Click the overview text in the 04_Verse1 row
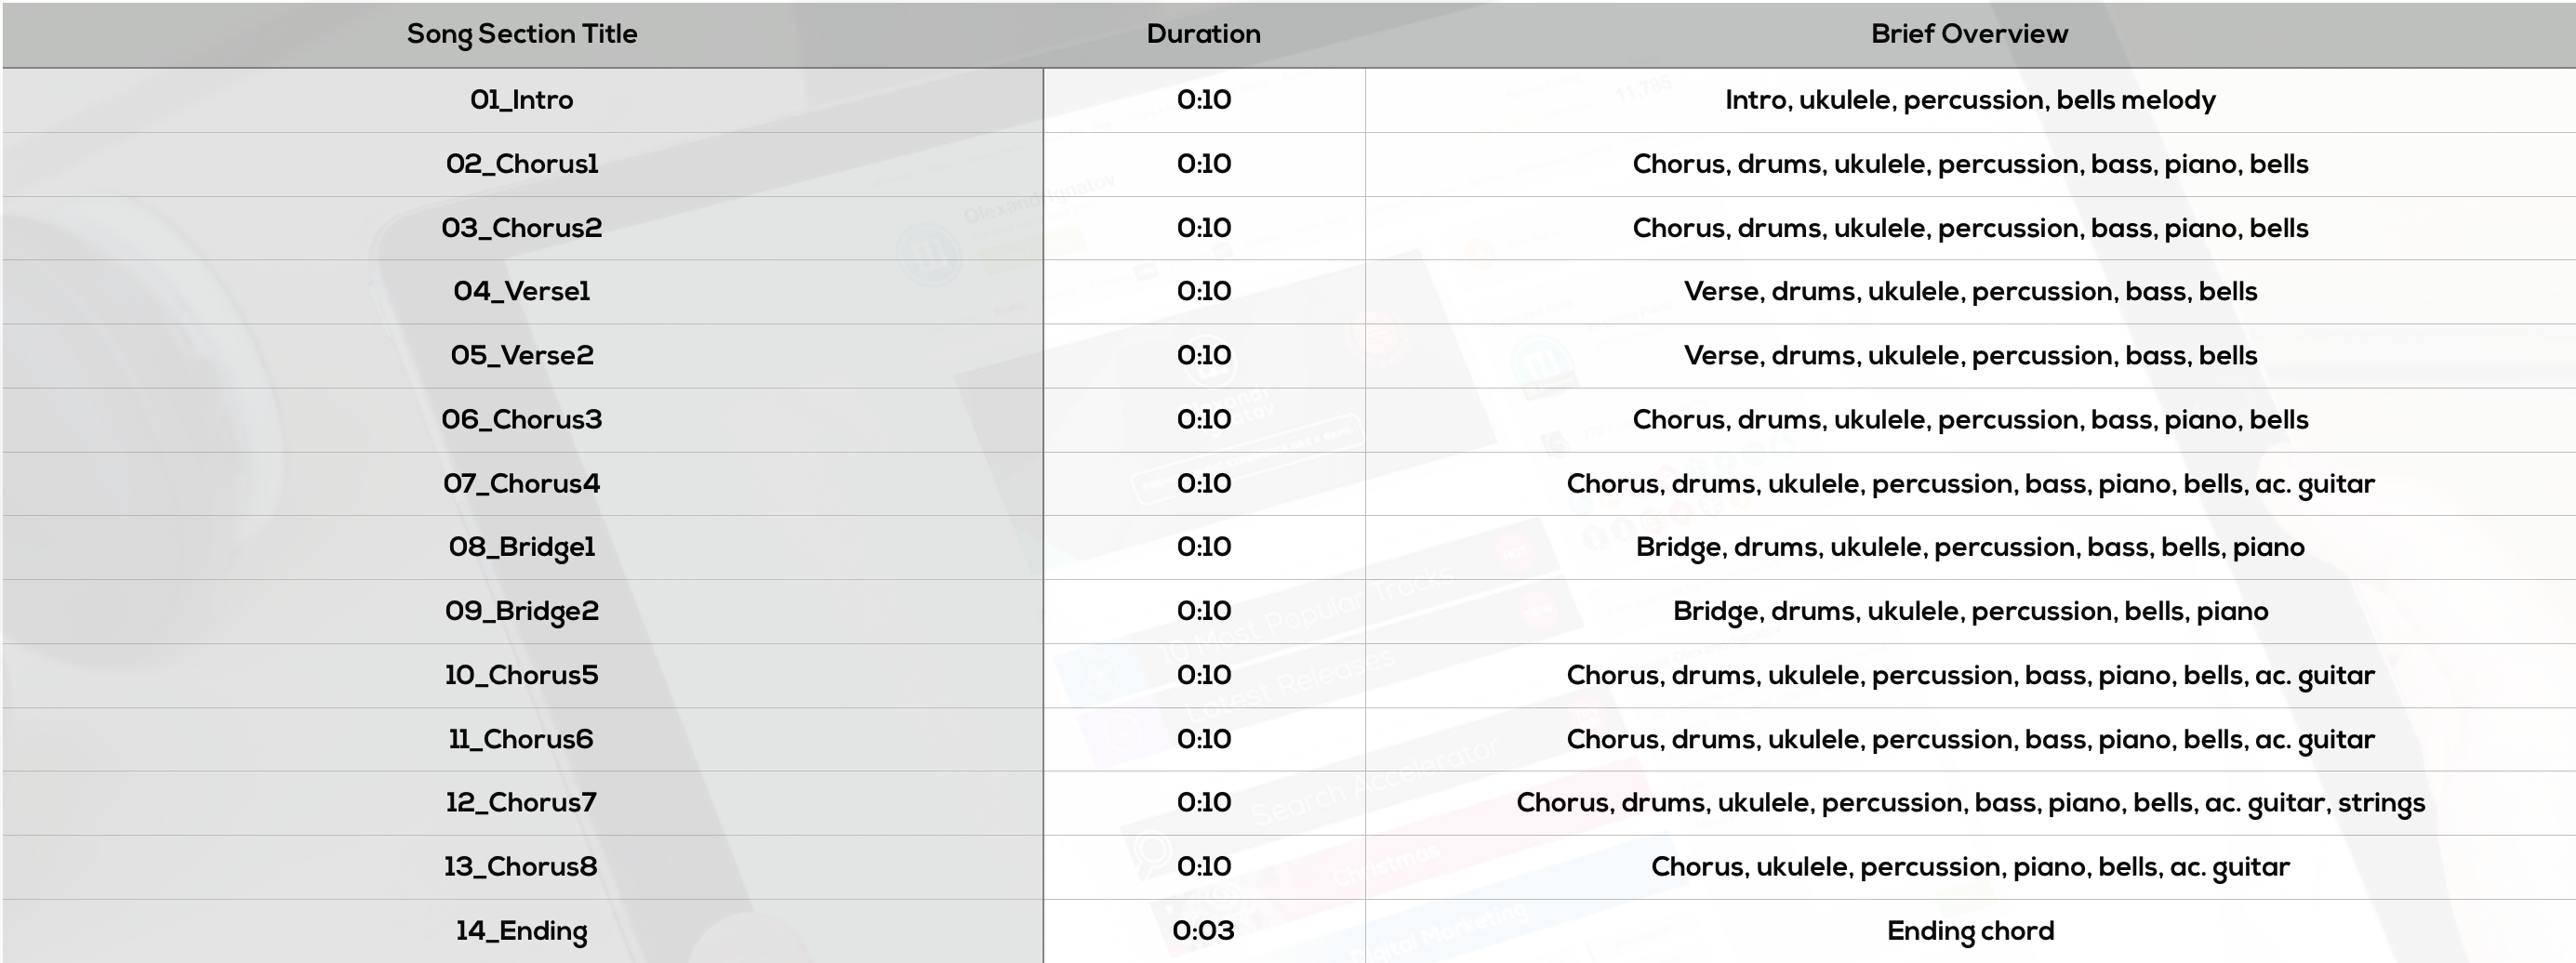2576x963 pixels. [1970, 291]
